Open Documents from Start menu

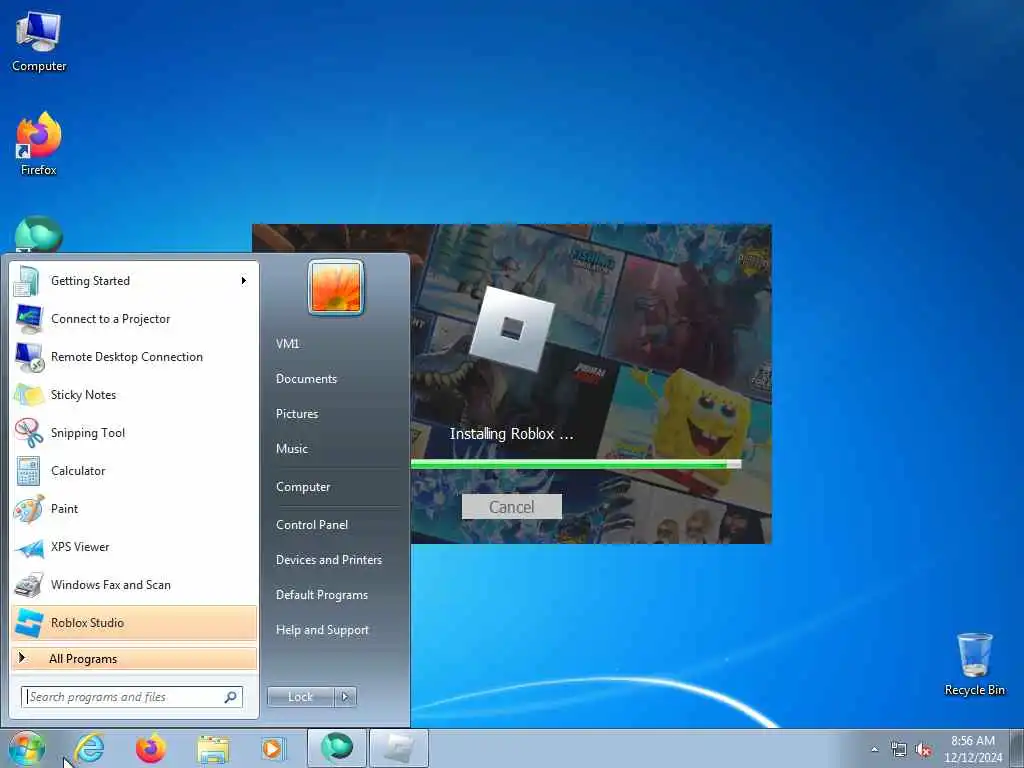[x=306, y=379]
